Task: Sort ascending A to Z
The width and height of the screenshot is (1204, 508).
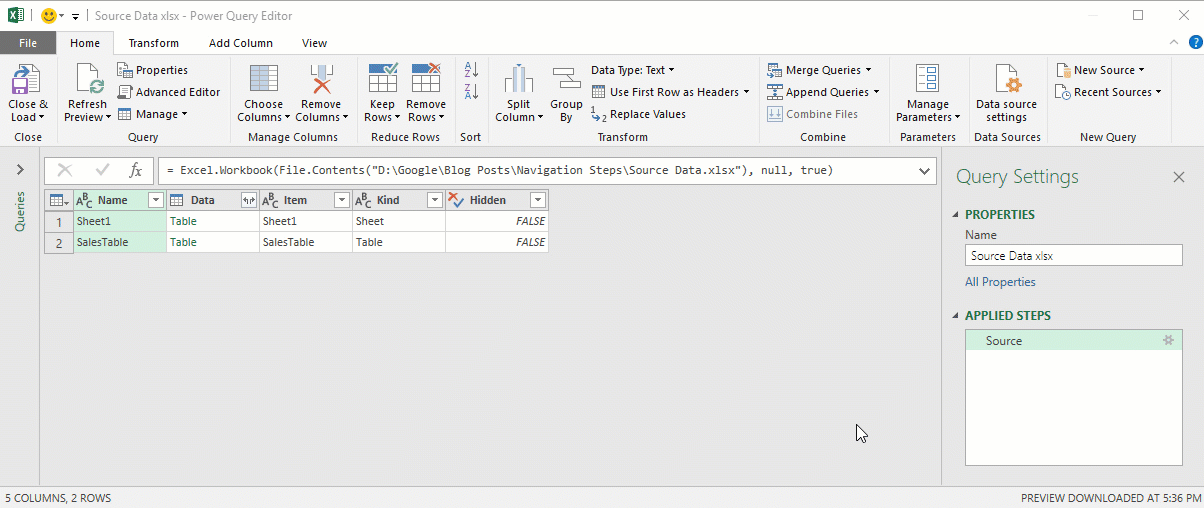Action: pos(471,70)
